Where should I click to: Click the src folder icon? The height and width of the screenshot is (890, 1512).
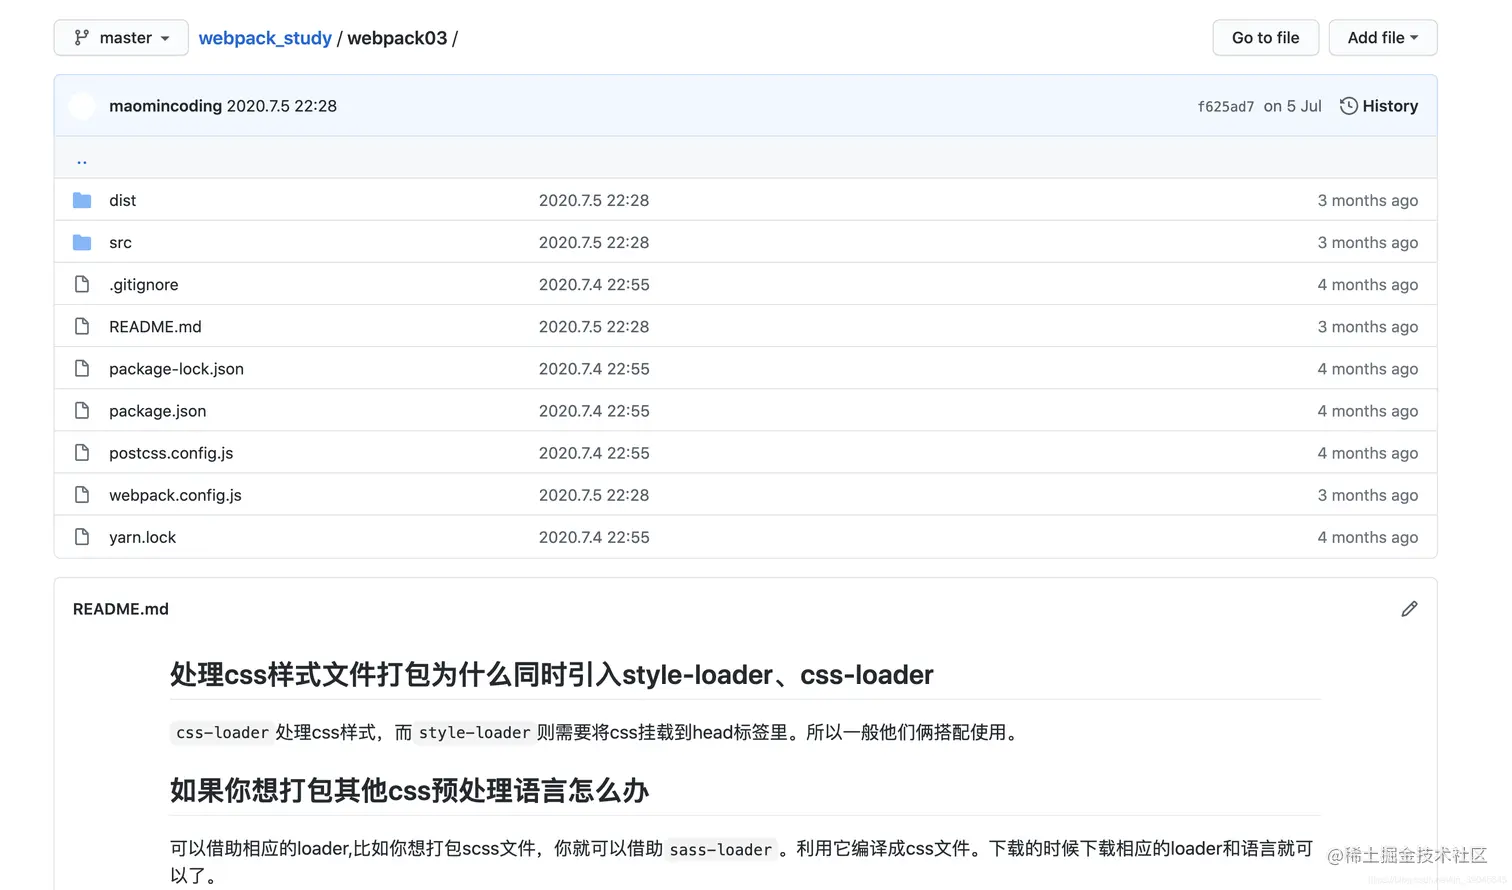82,242
